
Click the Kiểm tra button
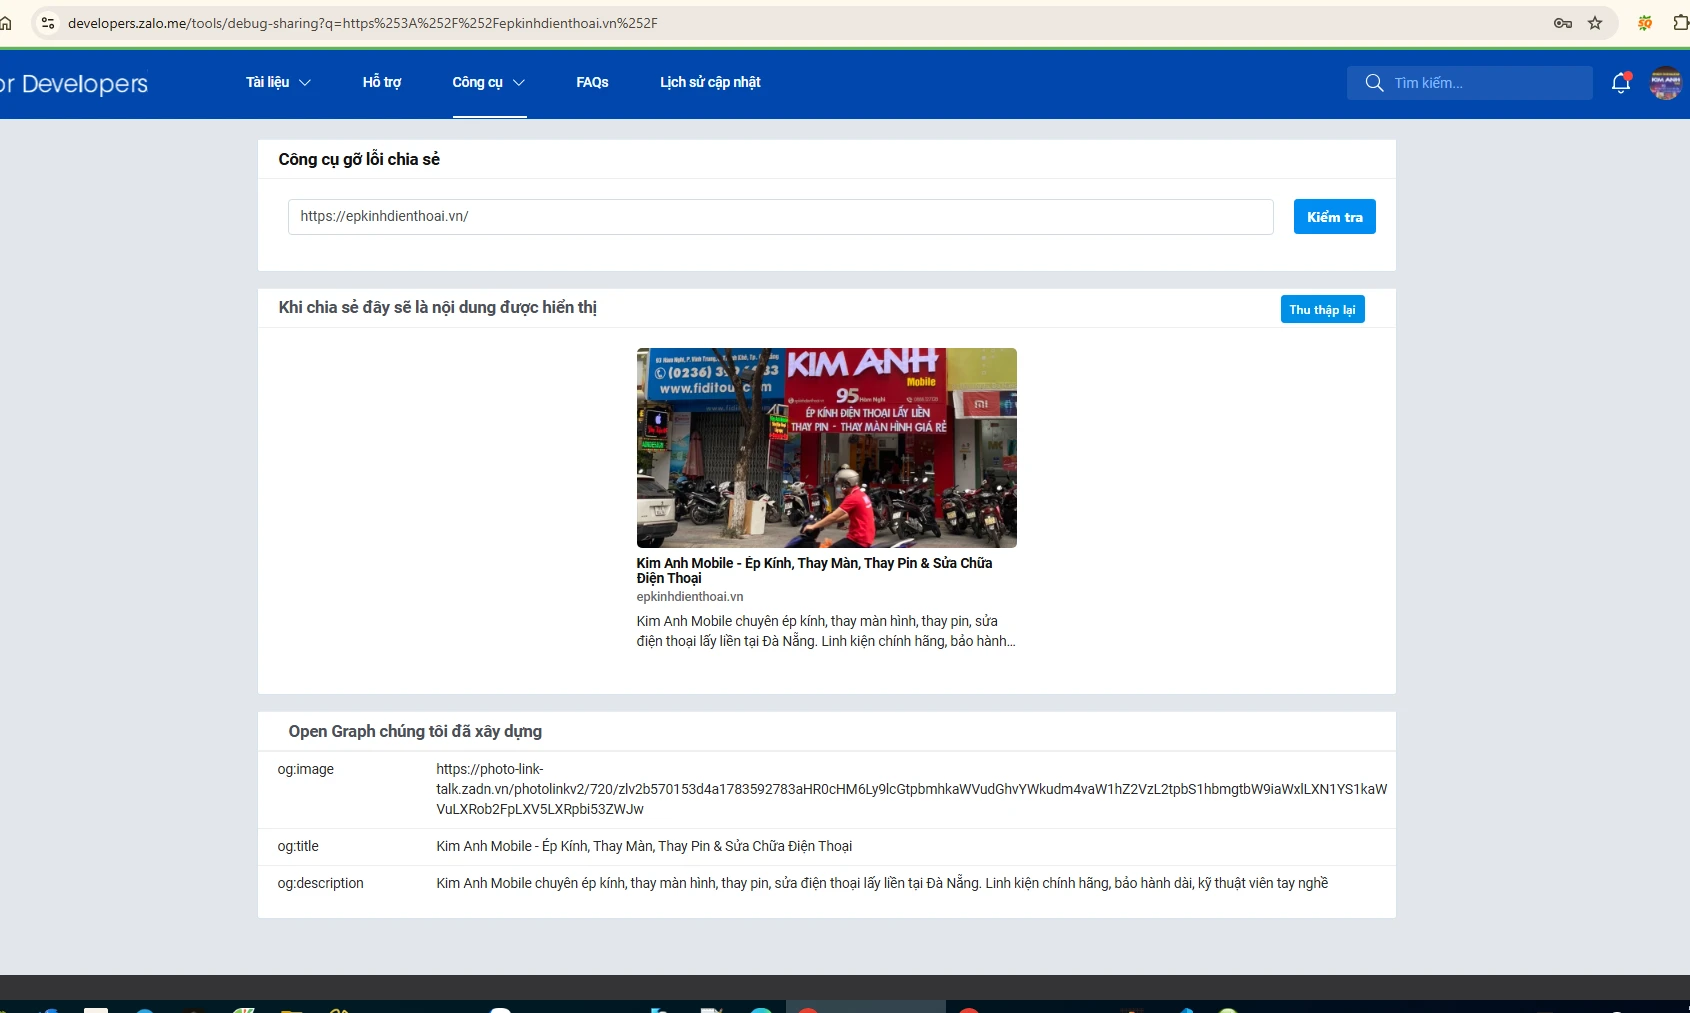[x=1334, y=217]
